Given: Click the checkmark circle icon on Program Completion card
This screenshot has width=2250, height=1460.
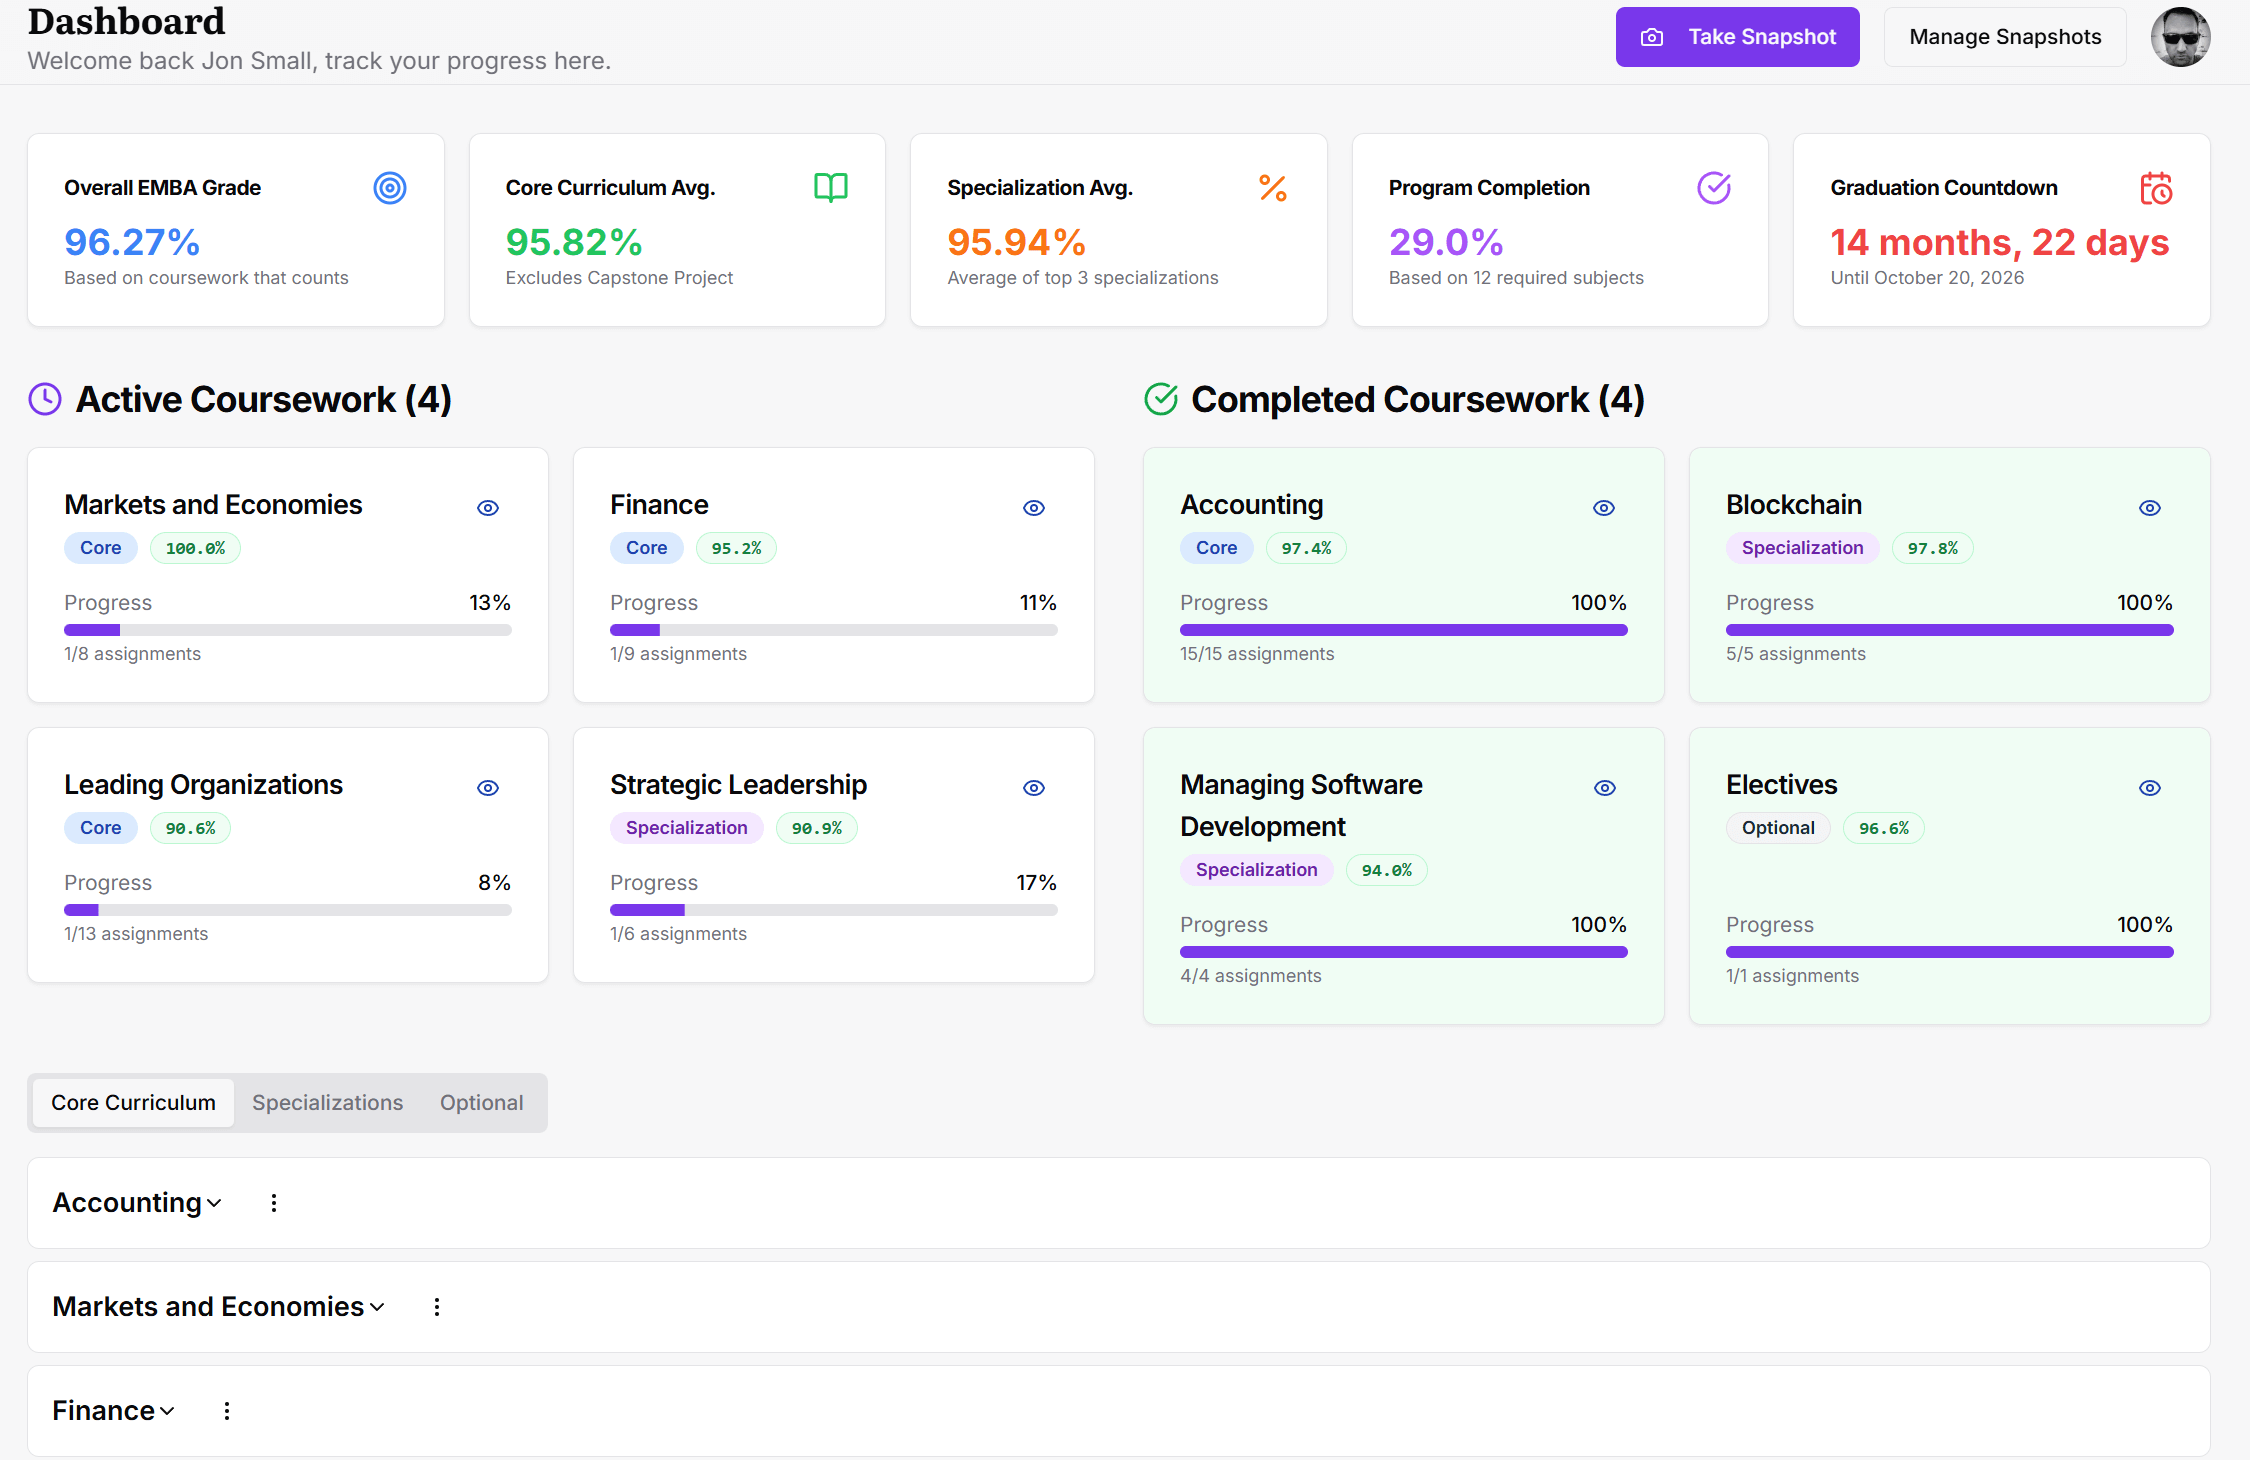Looking at the screenshot, I should click(1713, 187).
